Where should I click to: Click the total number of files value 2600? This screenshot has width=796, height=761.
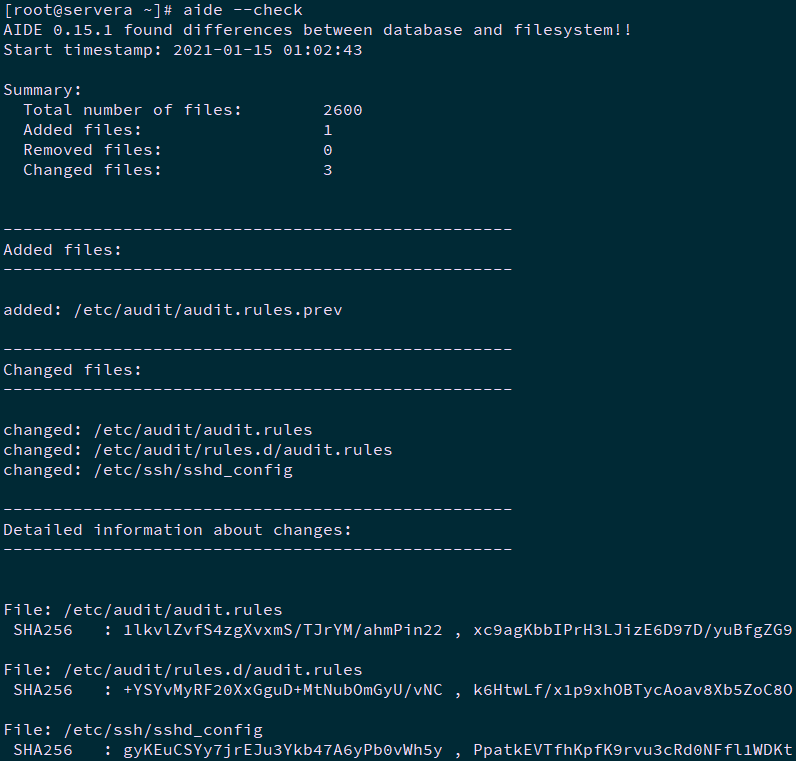pos(342,110)
